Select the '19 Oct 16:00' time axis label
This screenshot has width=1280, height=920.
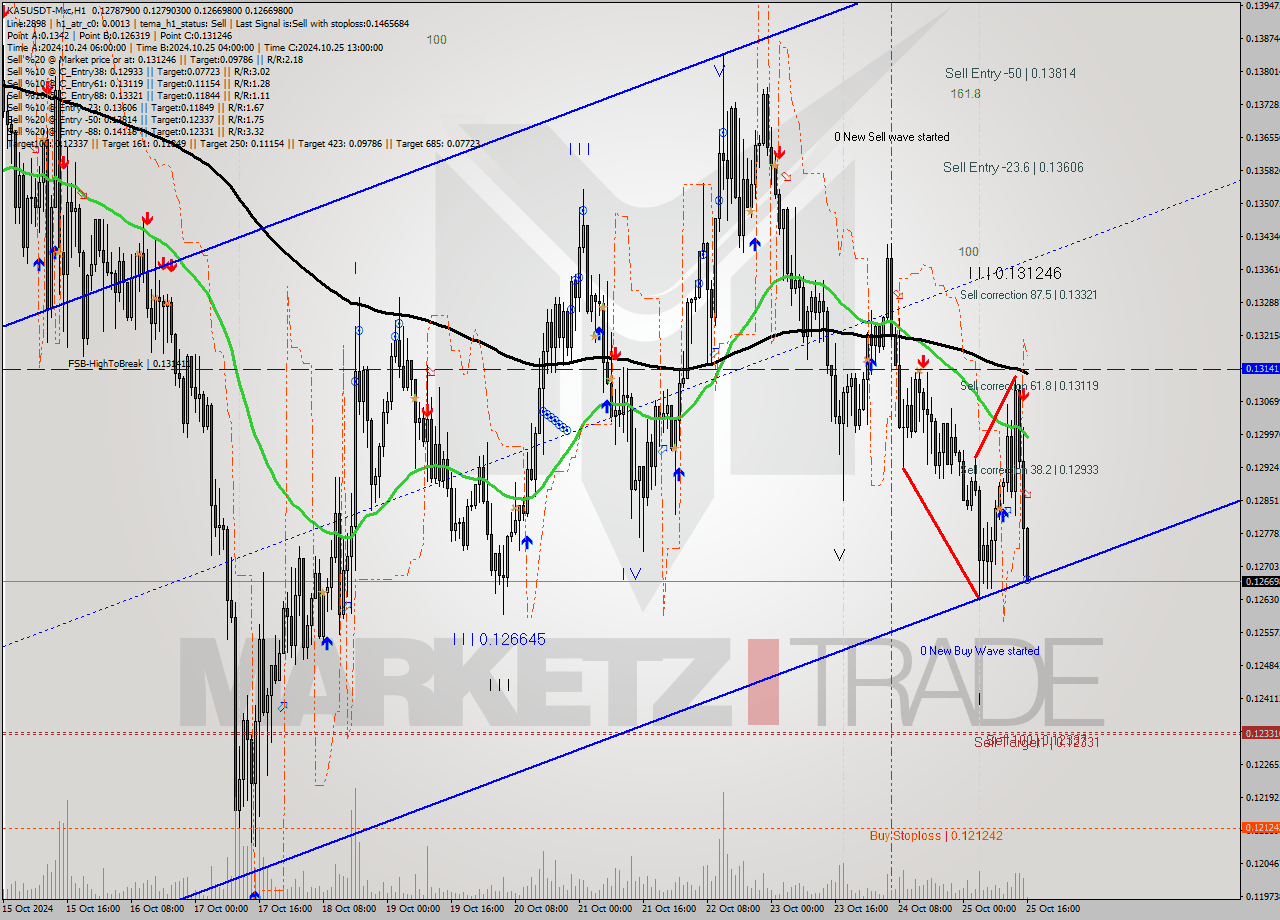(477, 909)
